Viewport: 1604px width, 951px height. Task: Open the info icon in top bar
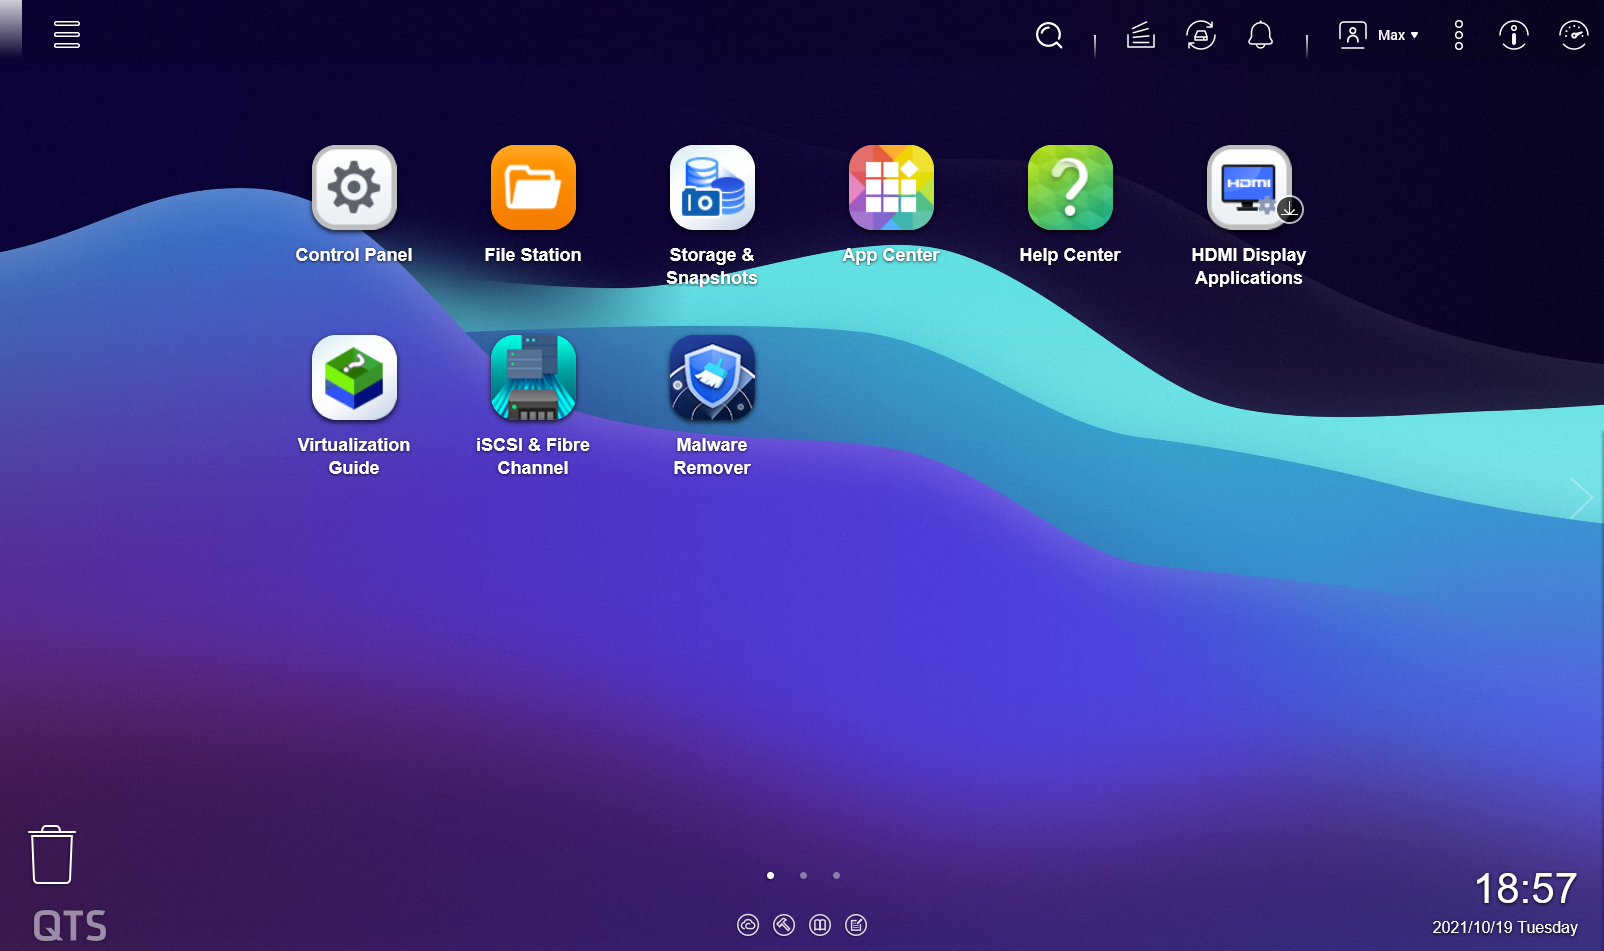[1514, 36]
